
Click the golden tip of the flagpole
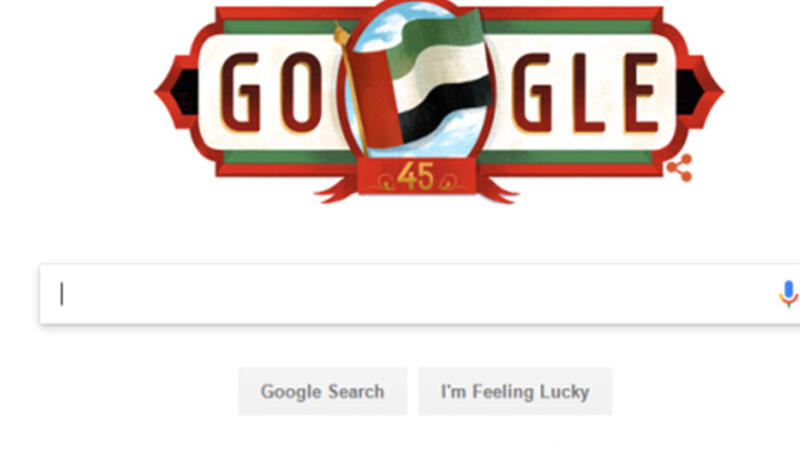click(341, 35)
